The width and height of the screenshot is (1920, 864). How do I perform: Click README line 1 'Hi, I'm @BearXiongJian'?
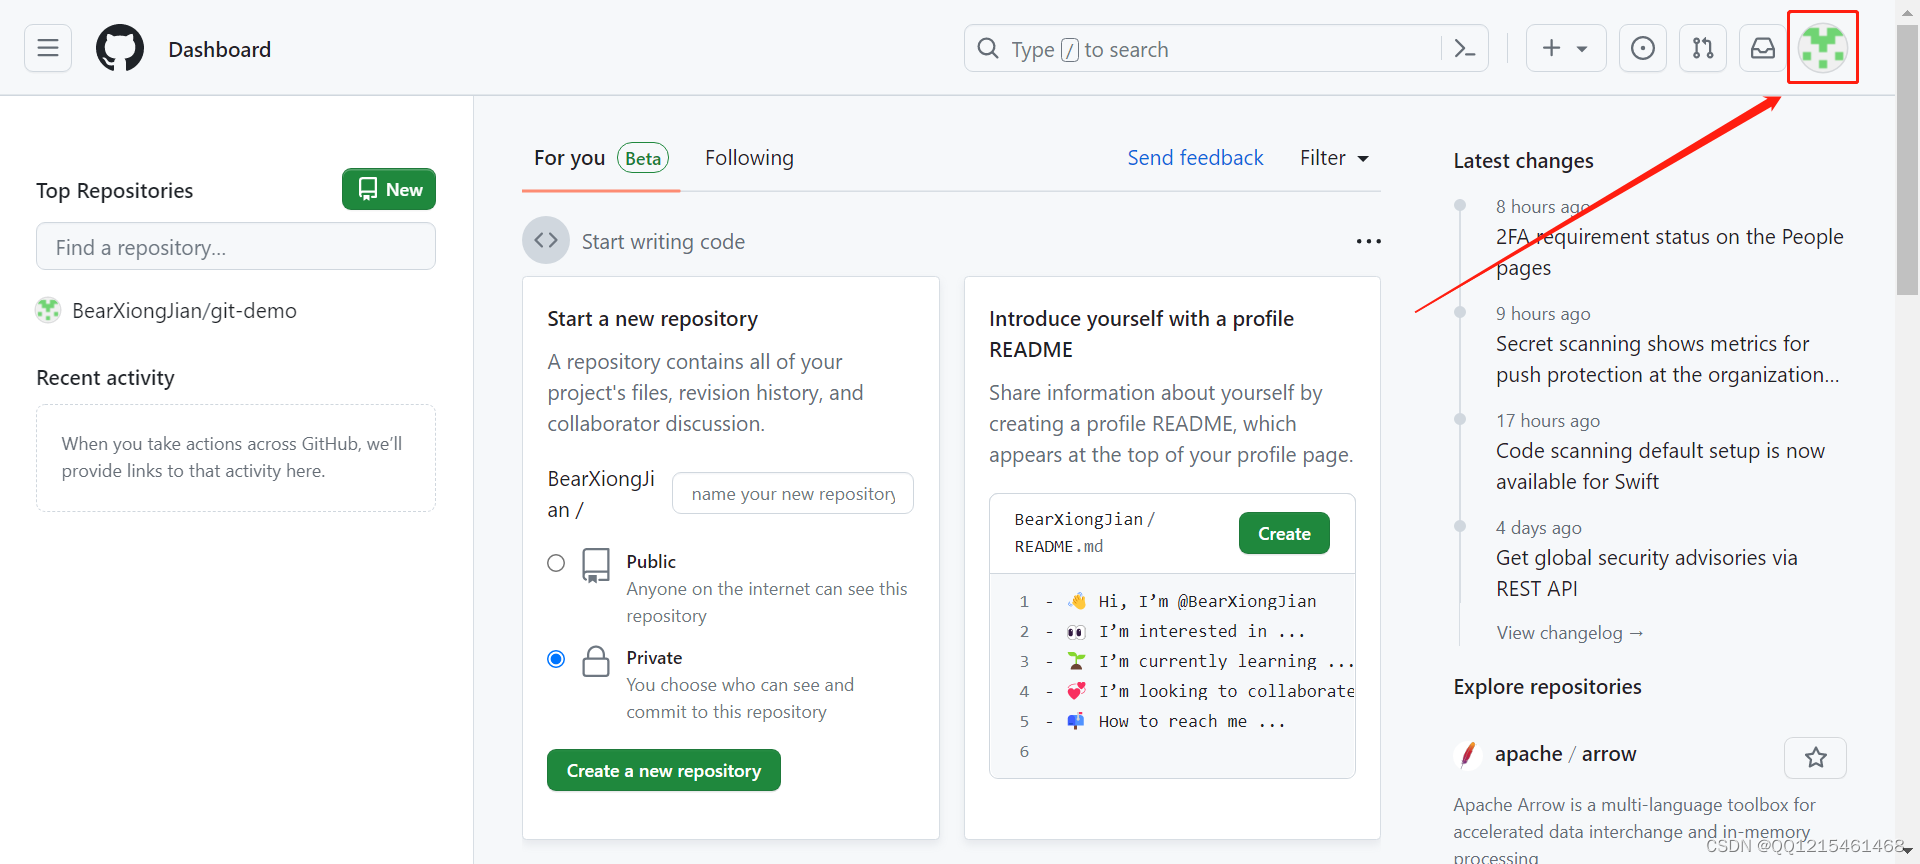(1207, 601)
